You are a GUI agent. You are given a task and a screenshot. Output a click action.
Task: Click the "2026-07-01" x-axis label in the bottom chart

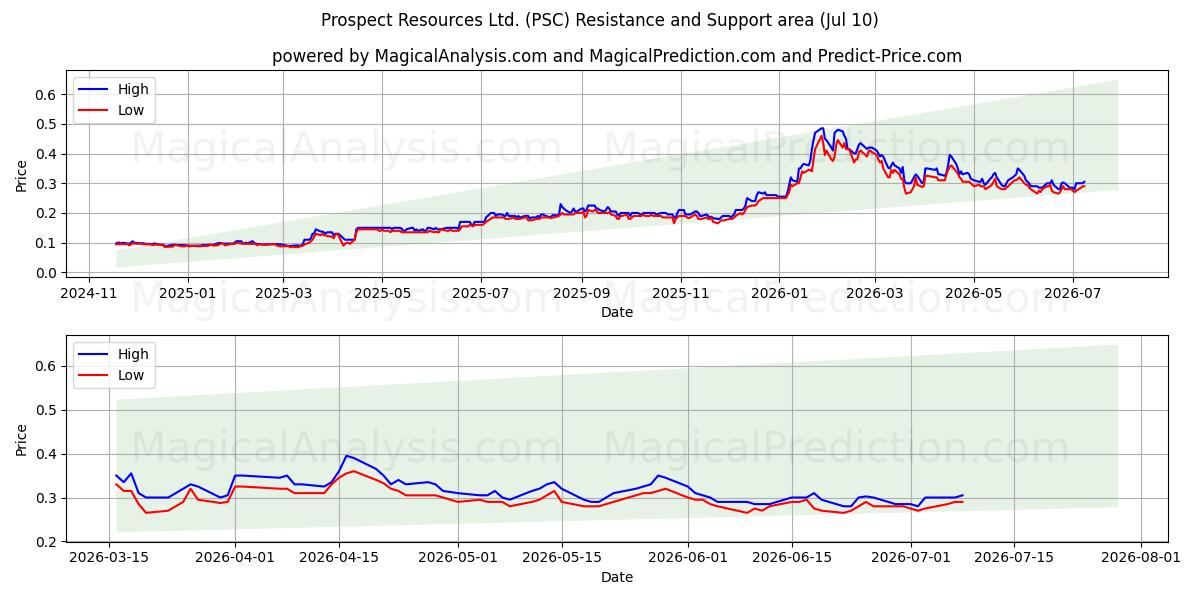(x=910, y=558)
